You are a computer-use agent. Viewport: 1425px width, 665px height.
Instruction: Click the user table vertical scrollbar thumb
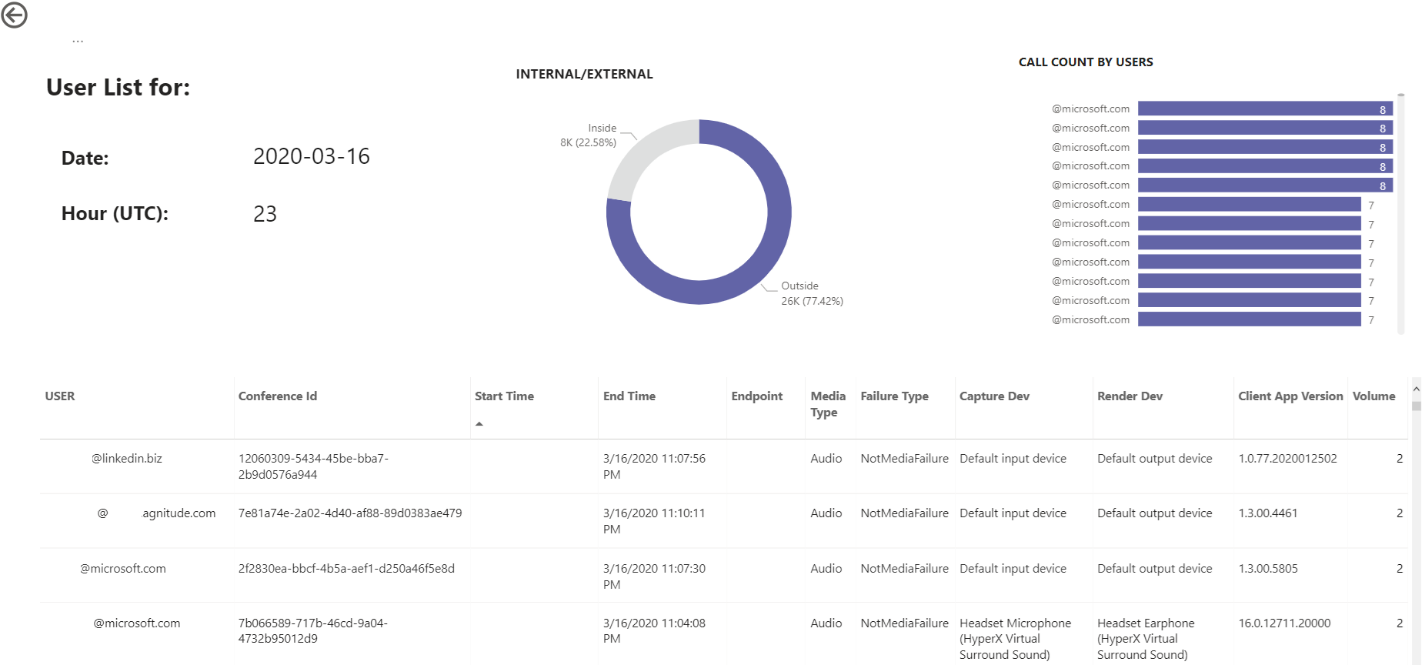tap(1416, 405)
